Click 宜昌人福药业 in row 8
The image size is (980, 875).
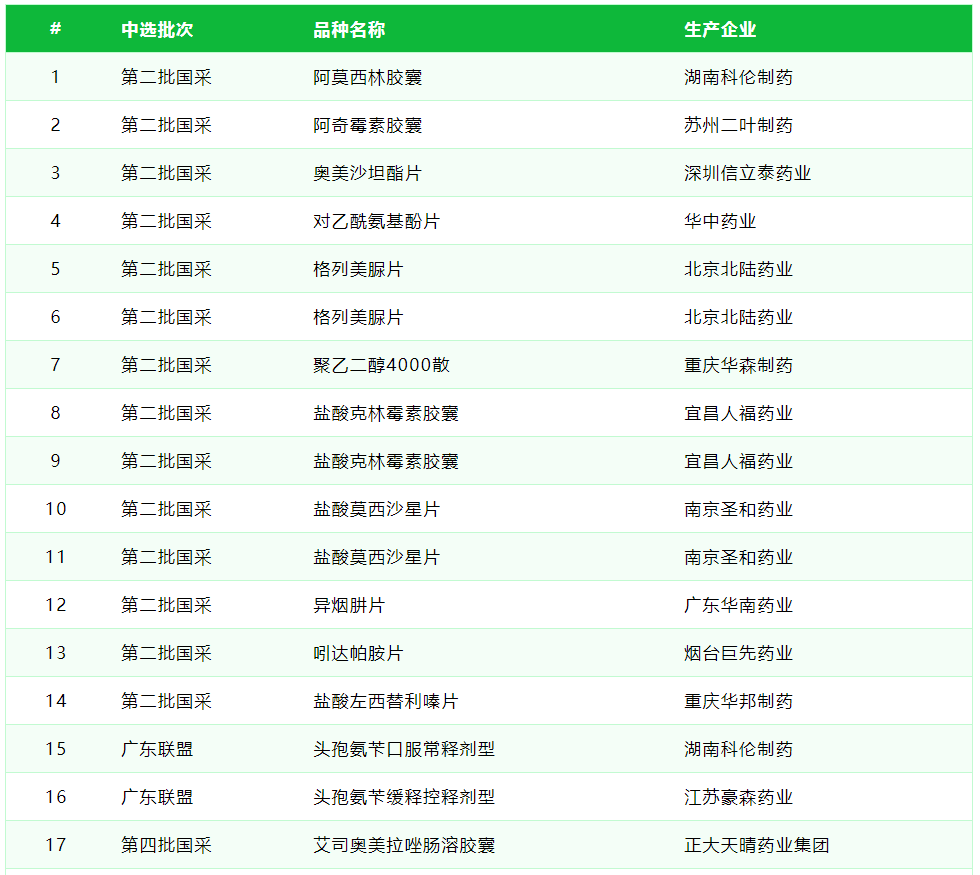pyautogui.click(x=738, y=413)
